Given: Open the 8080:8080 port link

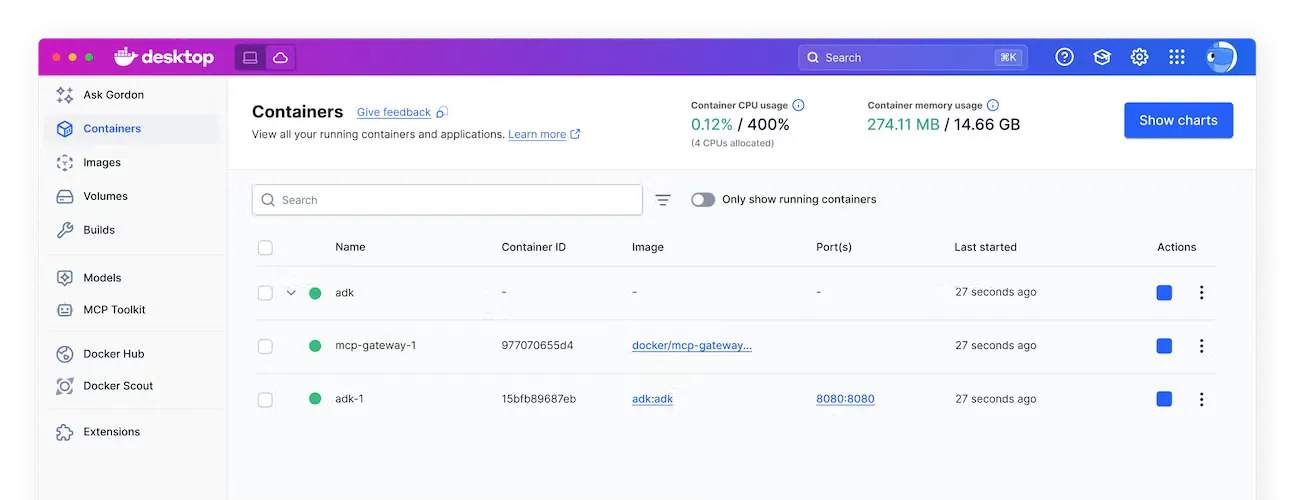Looking at the screenshot, I should (x=845, y=399).
